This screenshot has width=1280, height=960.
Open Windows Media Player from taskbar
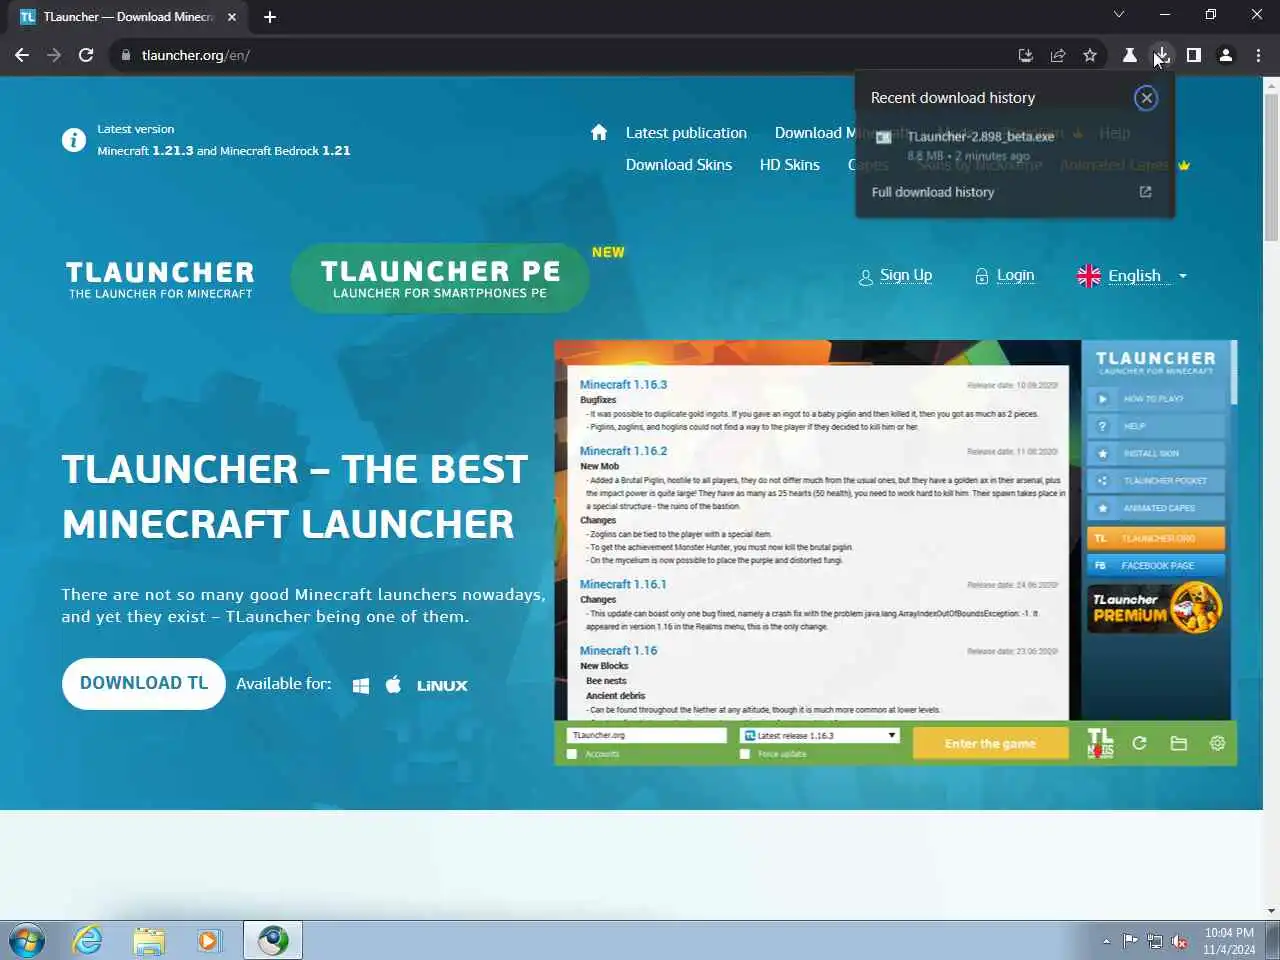pos(209,940)
